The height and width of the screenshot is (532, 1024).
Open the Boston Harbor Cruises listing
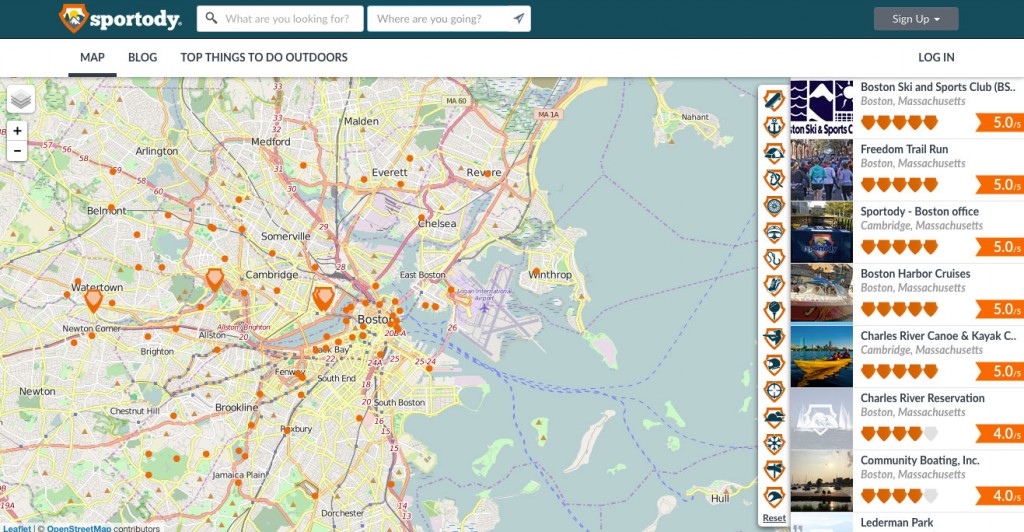(x=907, y=294)
